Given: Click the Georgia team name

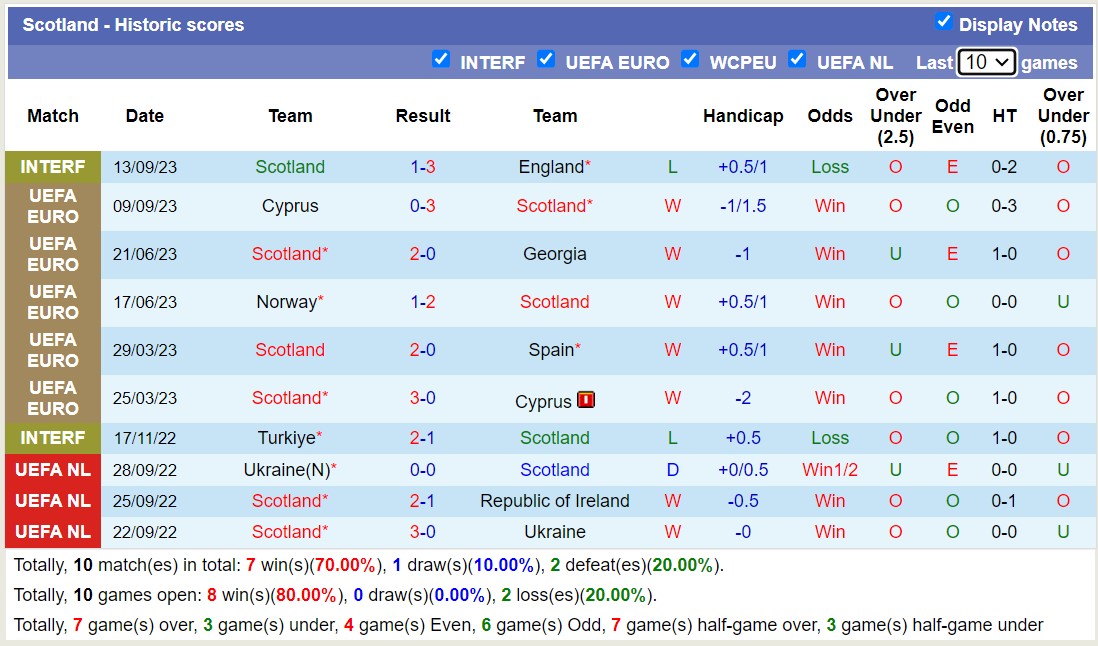Looking at the screenshot, I should pyautogui.click(x=555, y=254).
